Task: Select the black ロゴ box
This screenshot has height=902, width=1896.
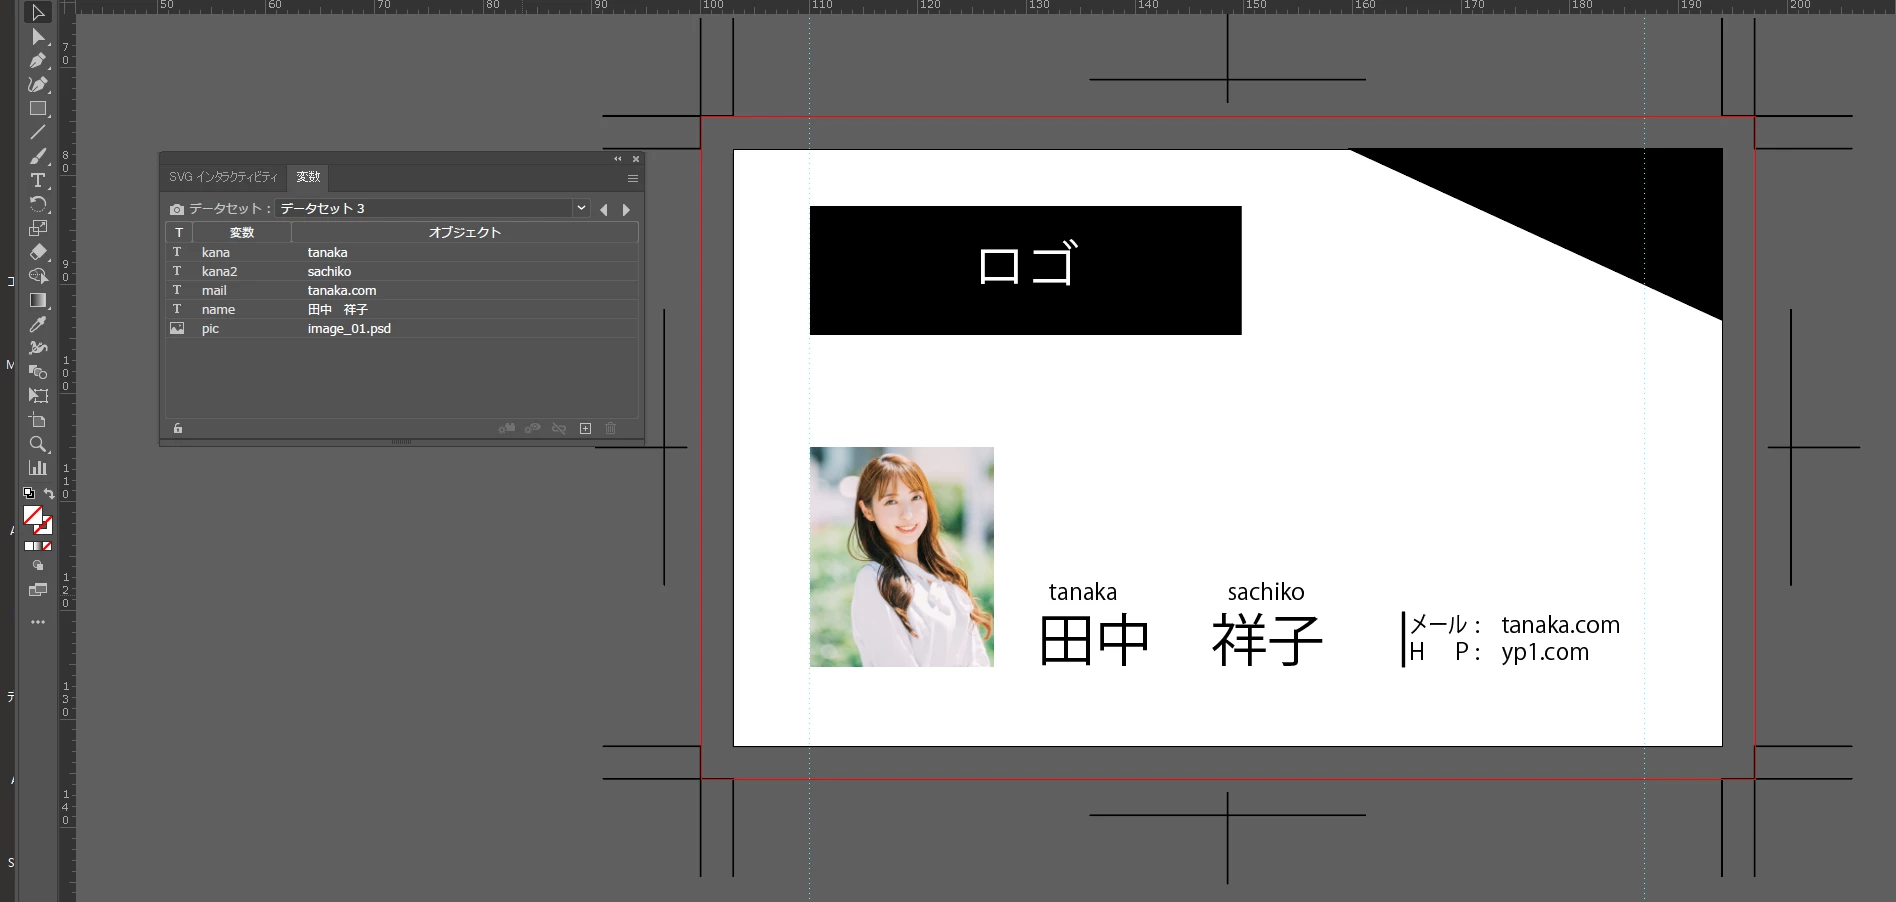Action: [x=1025, y=270]
